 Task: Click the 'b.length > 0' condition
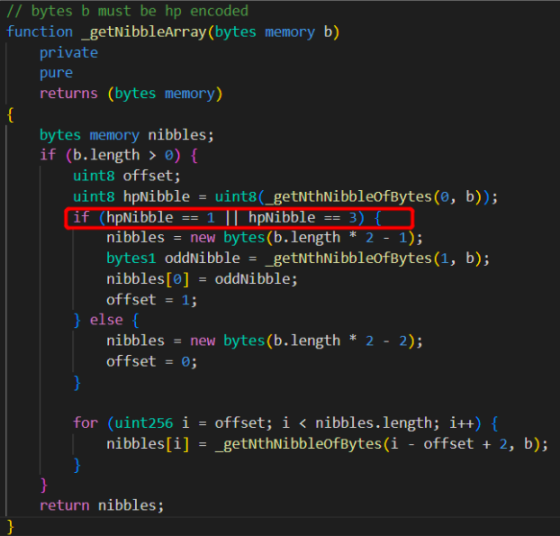point(123,156)
